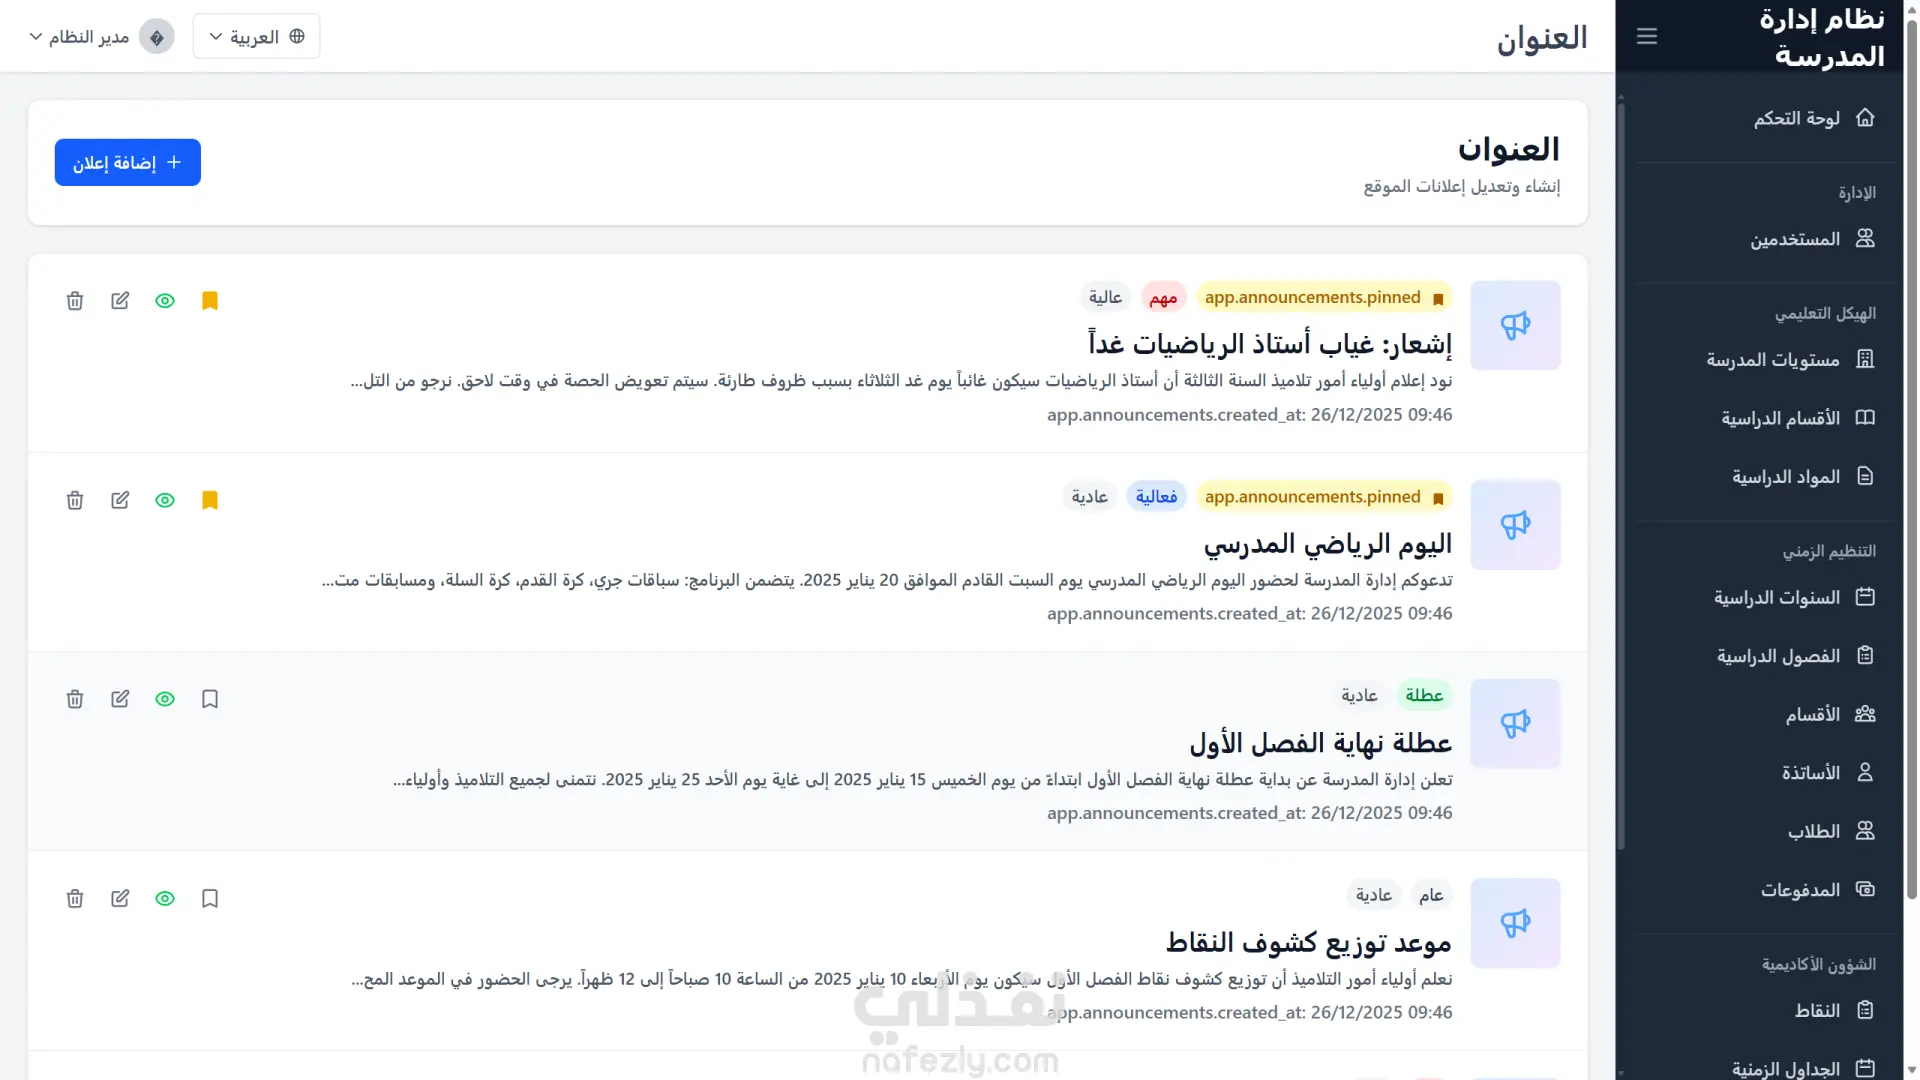Image resolution: width=1920 pixels, height=1080 pixels.
Task: Unpin the اليوم الرياضي المدرسي announcement bookmark
Action: click(x=210, y=500)
